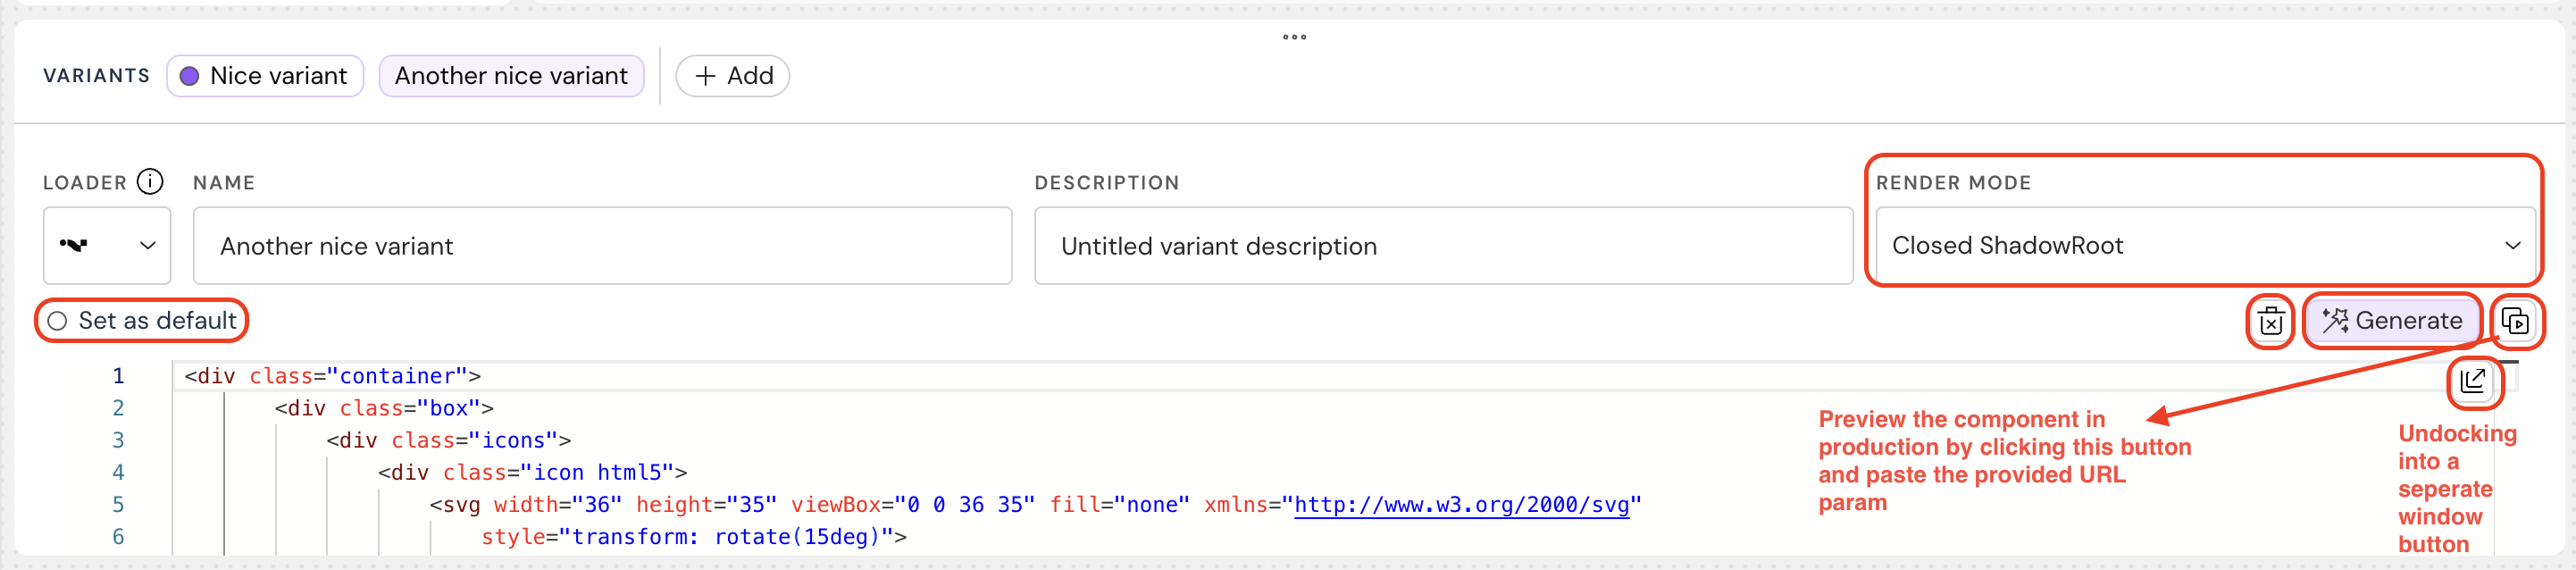Select the Set as default radio button

[58, 321]
